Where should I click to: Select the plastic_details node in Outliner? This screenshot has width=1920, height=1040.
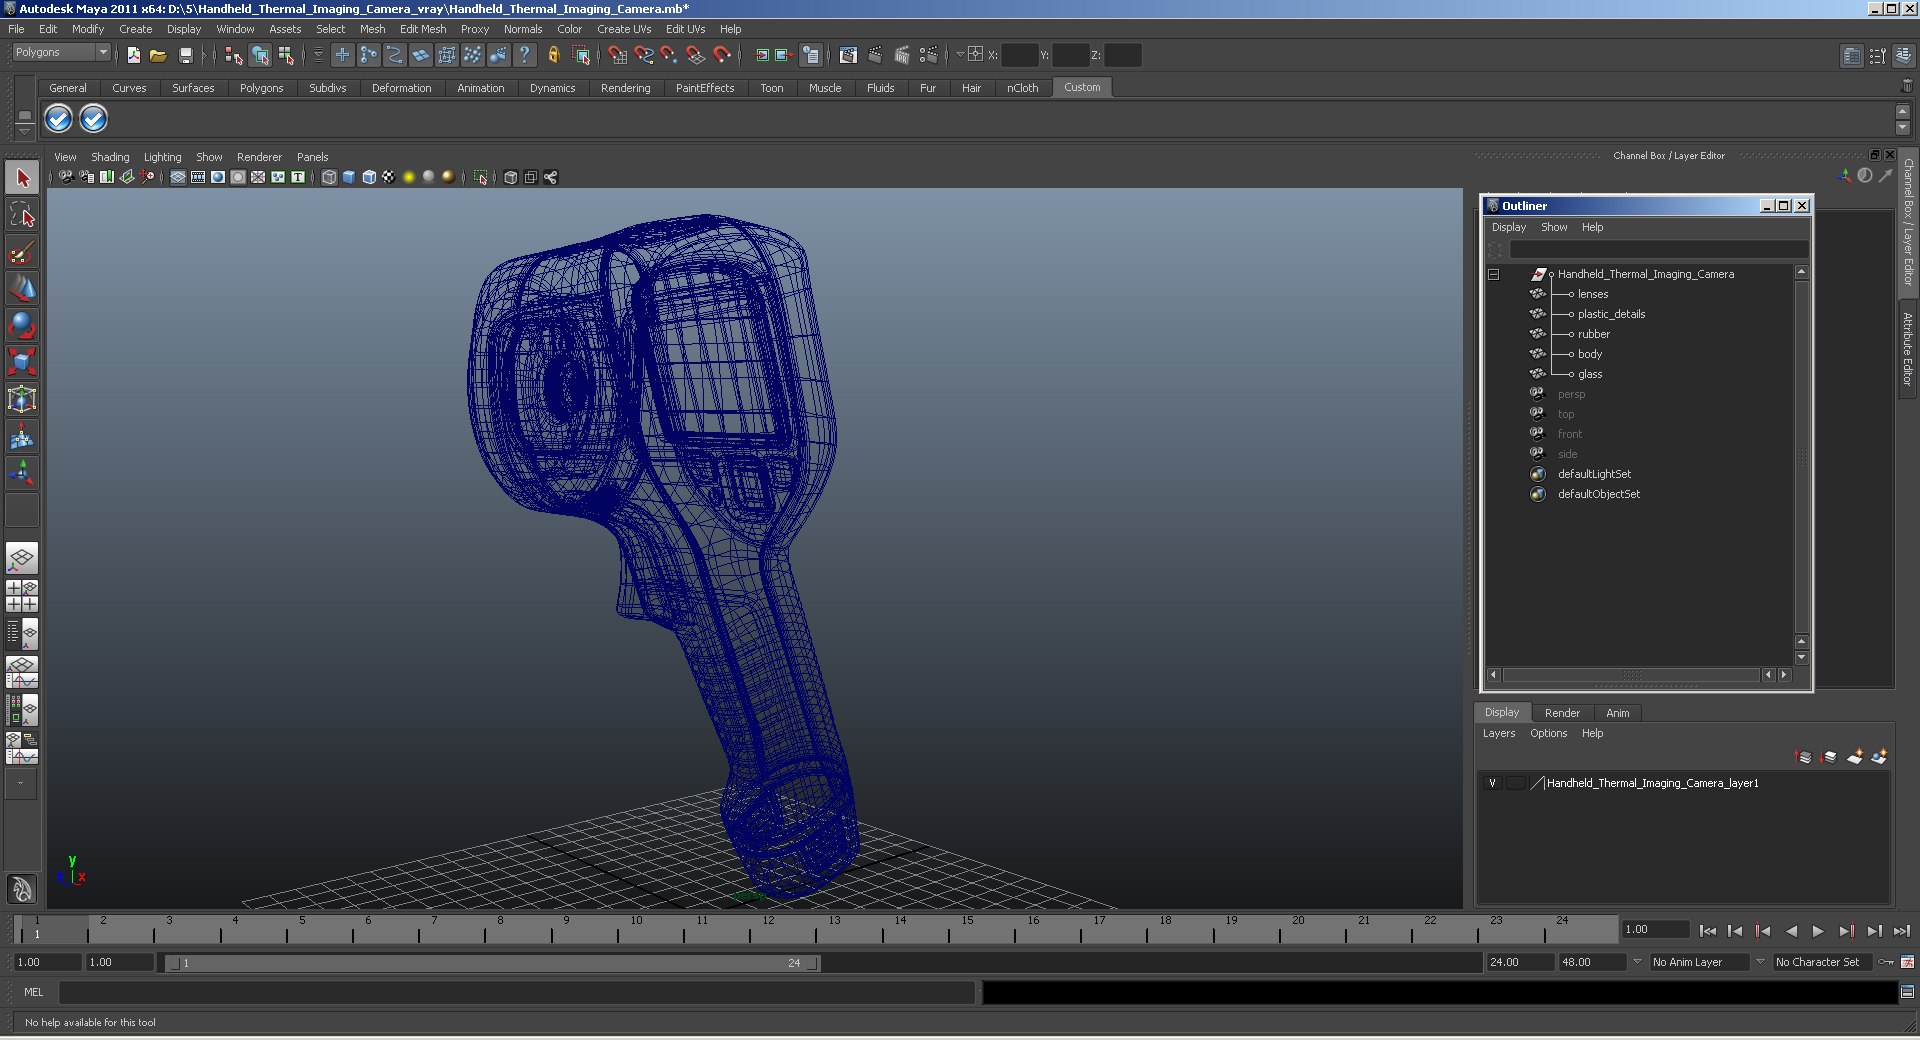(1611, 314)
